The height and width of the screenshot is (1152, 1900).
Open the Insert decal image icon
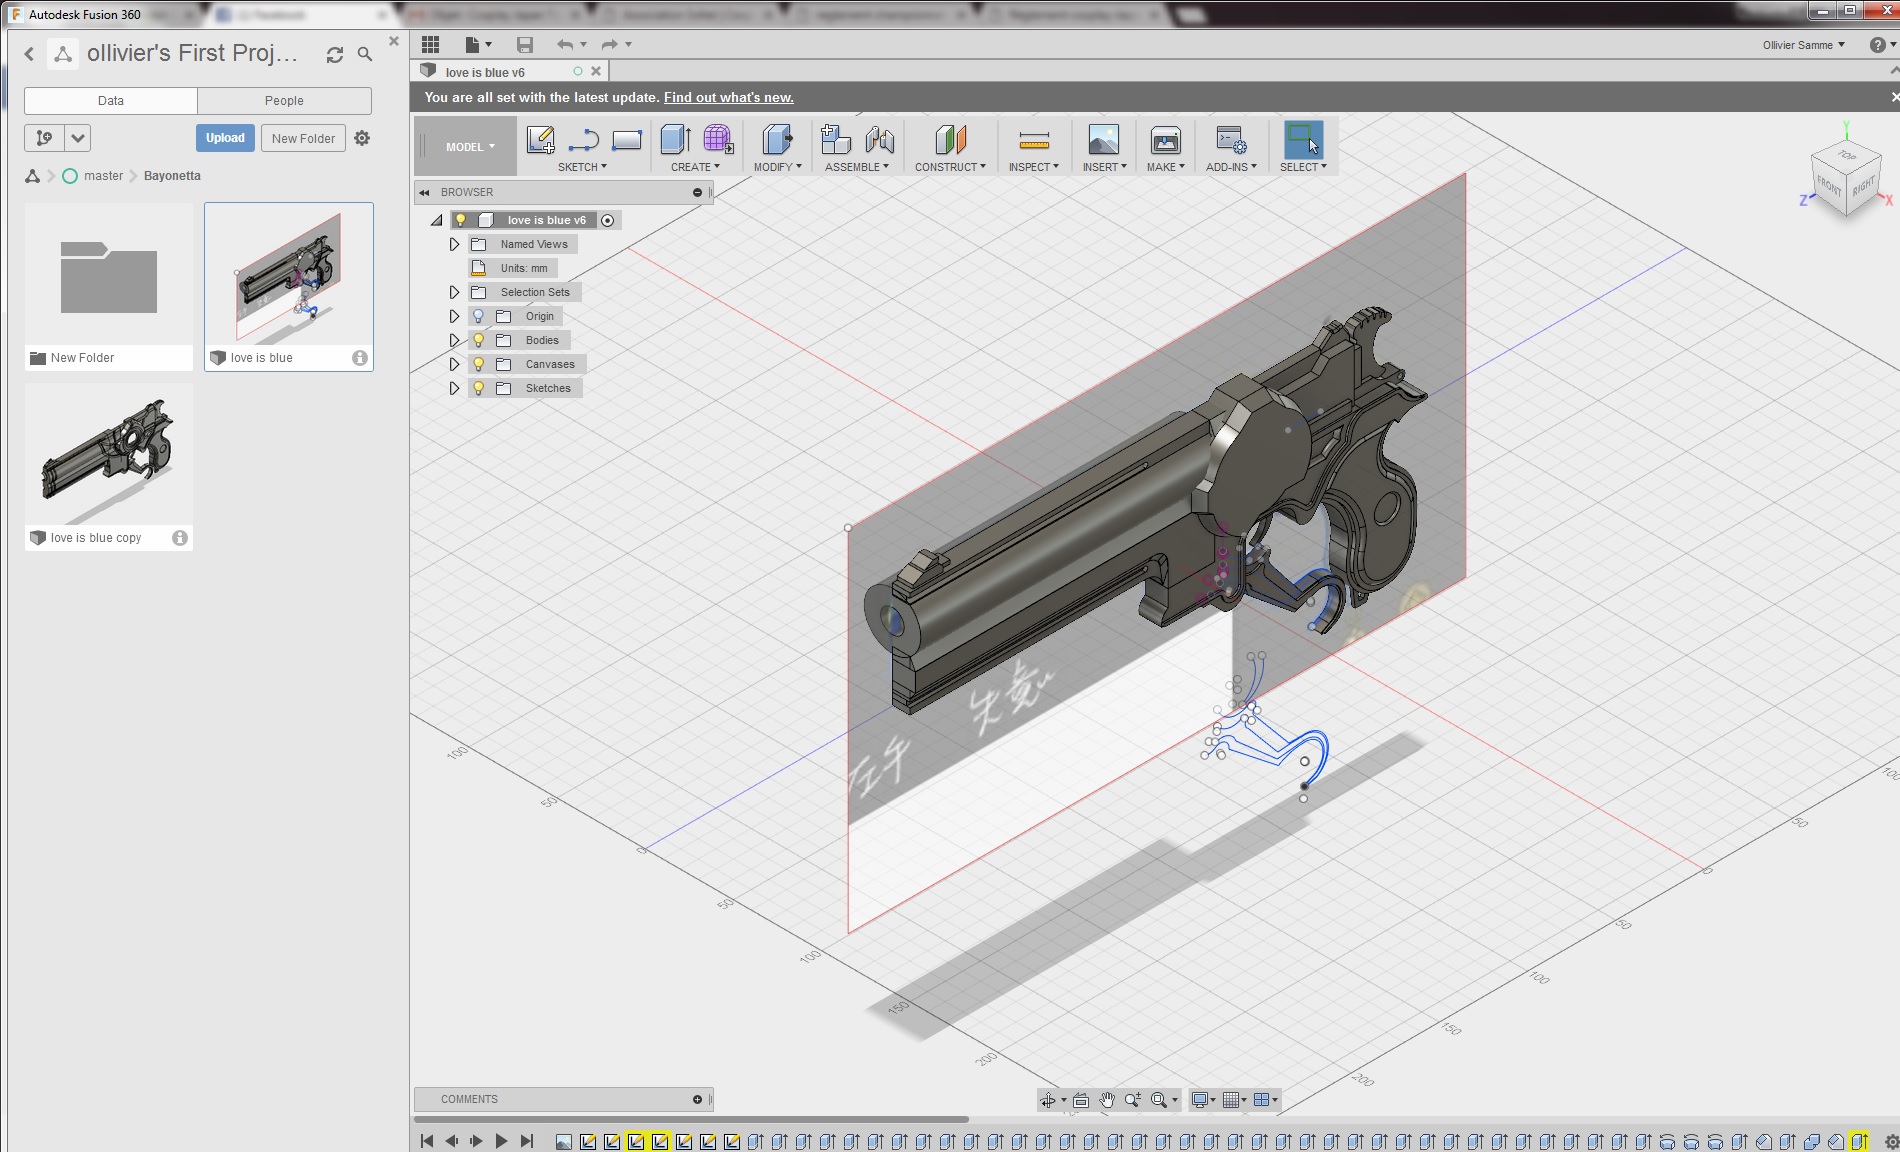(x=1103, y=140)
